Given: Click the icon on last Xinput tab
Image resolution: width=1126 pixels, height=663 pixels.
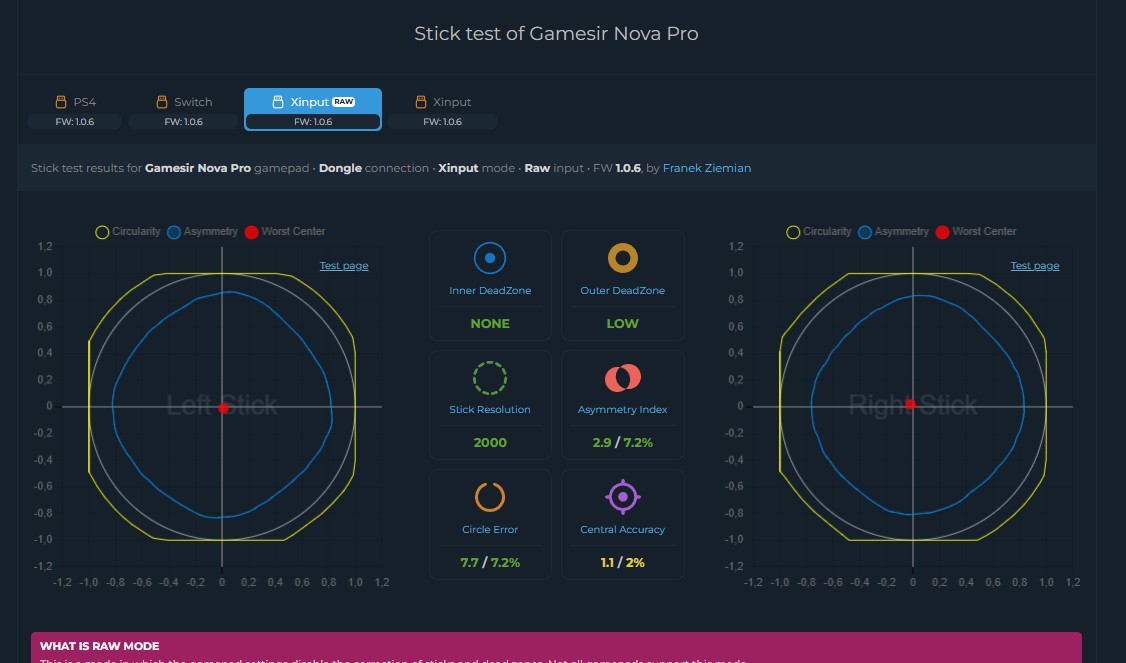Looking at the screenshot, I should point(421,102).
